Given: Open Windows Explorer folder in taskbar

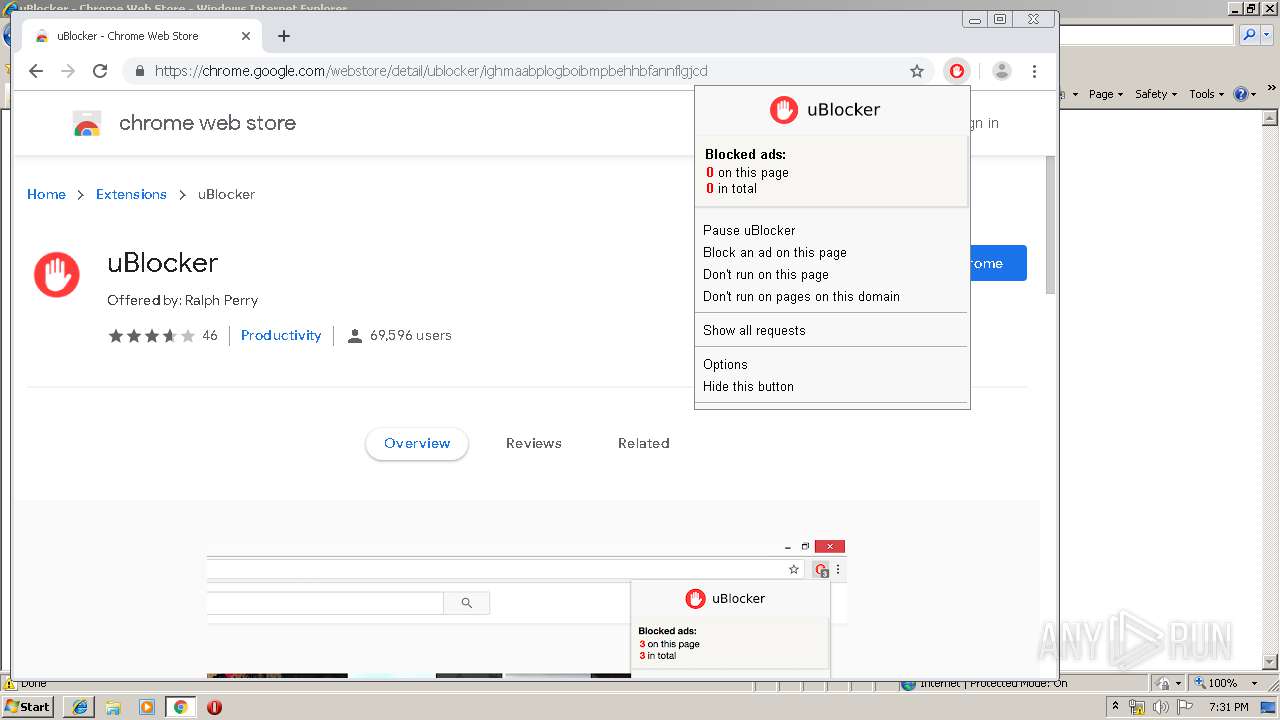Looking at the screenshot, I should (x=113, y=707).
